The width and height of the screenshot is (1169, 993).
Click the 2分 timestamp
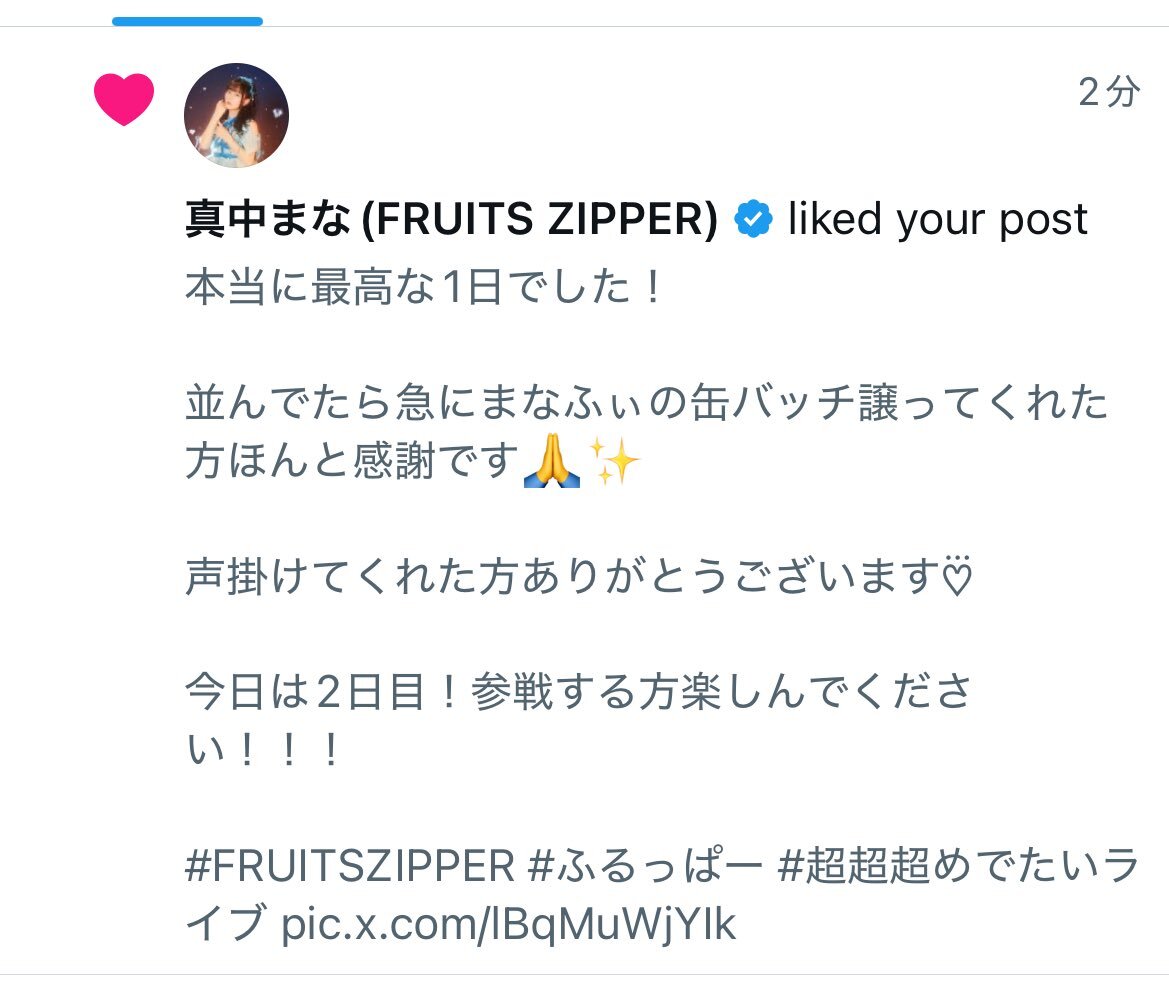[x=1109, y=92]
